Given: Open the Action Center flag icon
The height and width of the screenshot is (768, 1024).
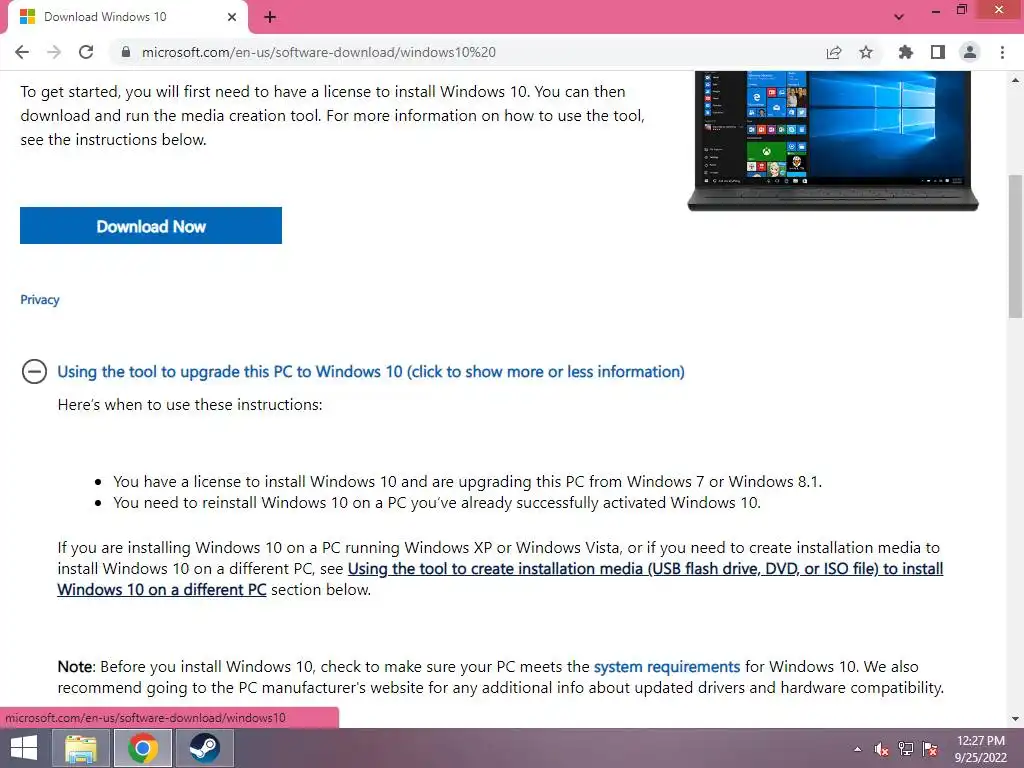Looking at the screenshot, I should (x=930, y=749).
